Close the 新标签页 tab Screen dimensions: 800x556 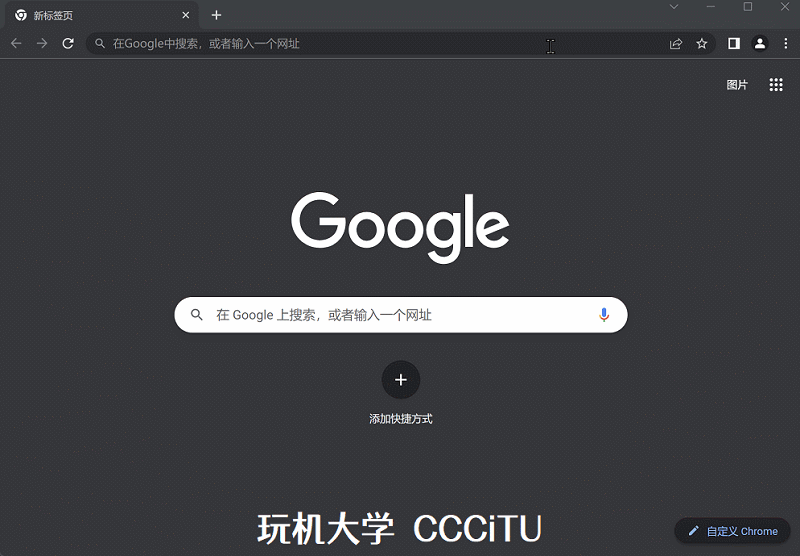pos(185,15)
